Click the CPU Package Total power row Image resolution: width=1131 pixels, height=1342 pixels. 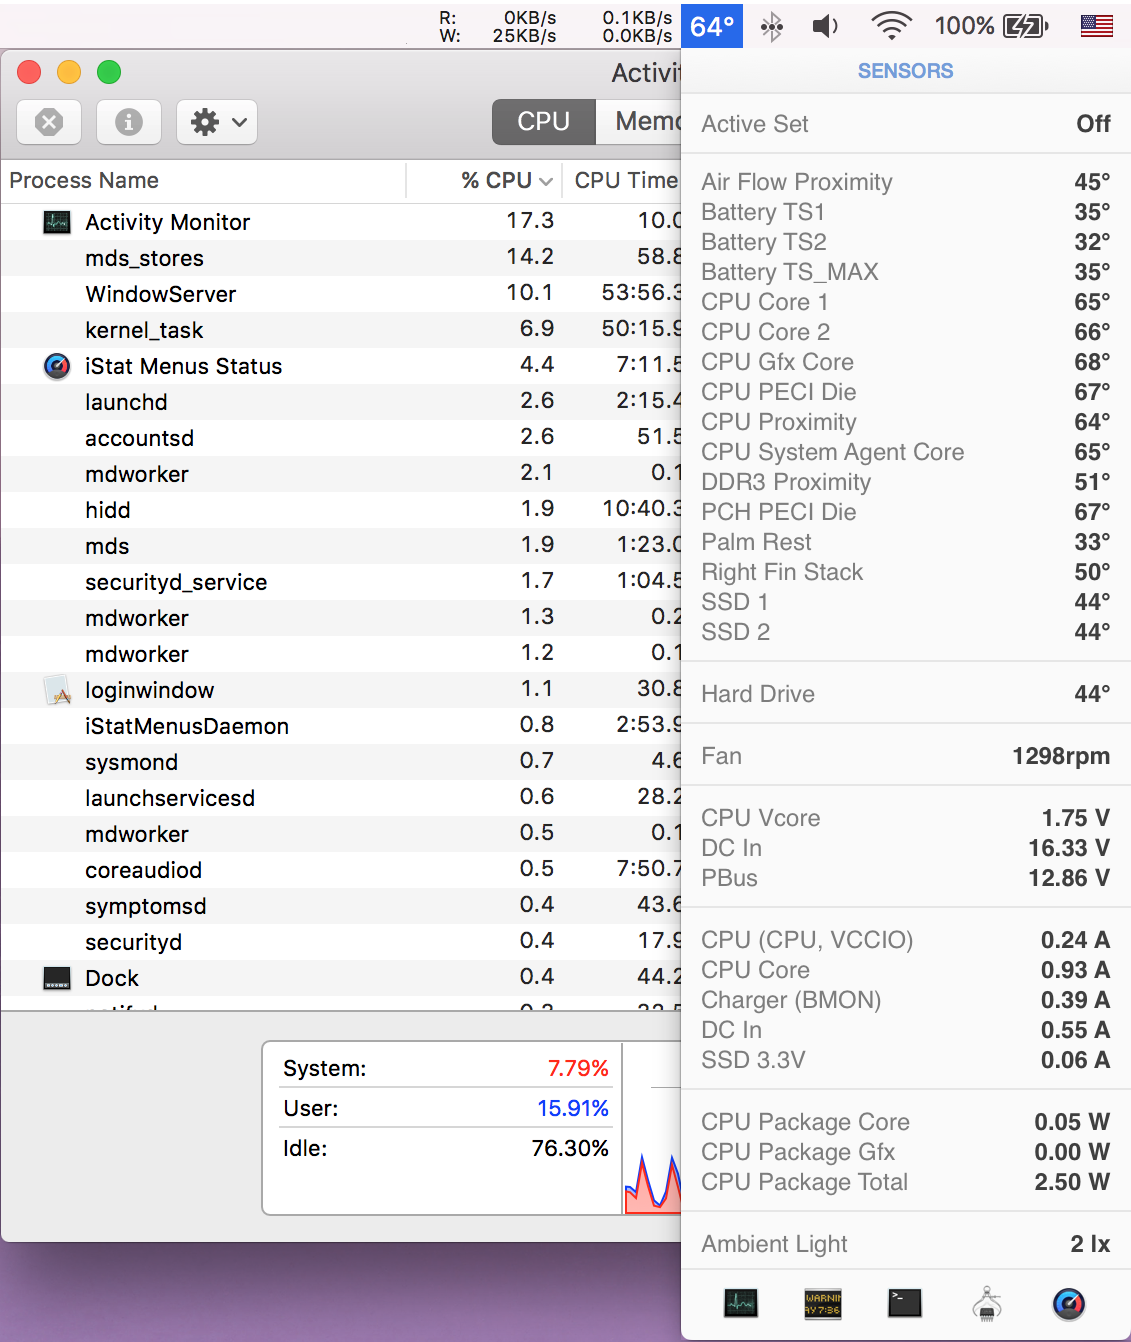[906, 1182]
